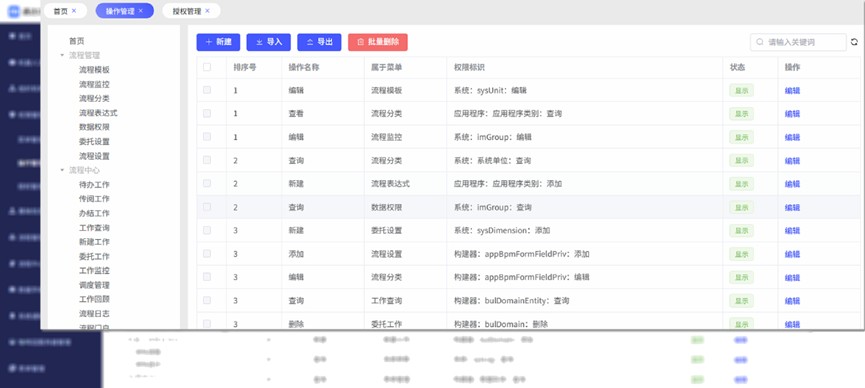Check the row with 应用程序类别：添加 permission
Screen dimensions: 865x388
(x=207, y=183)
